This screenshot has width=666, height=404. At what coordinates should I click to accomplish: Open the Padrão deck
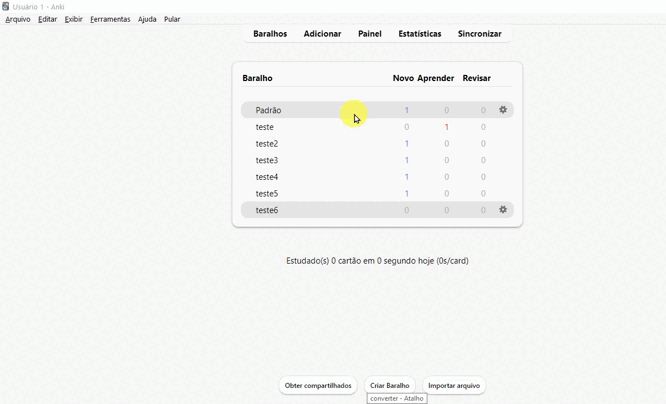click(268, 110)
